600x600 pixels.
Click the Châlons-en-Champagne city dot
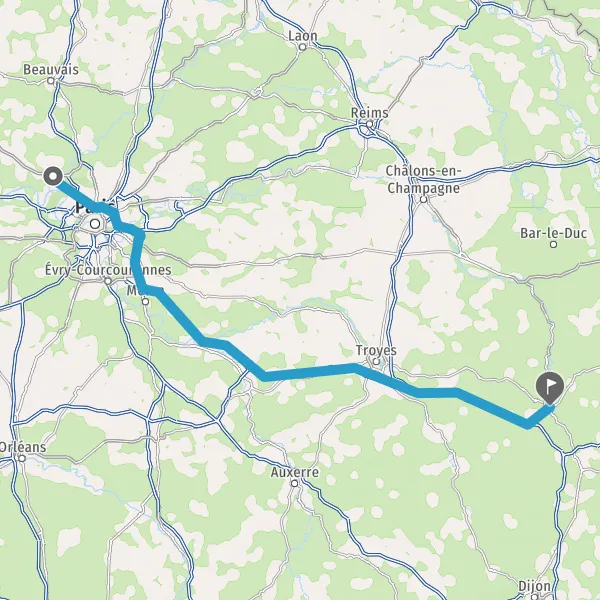click(423, 199)
